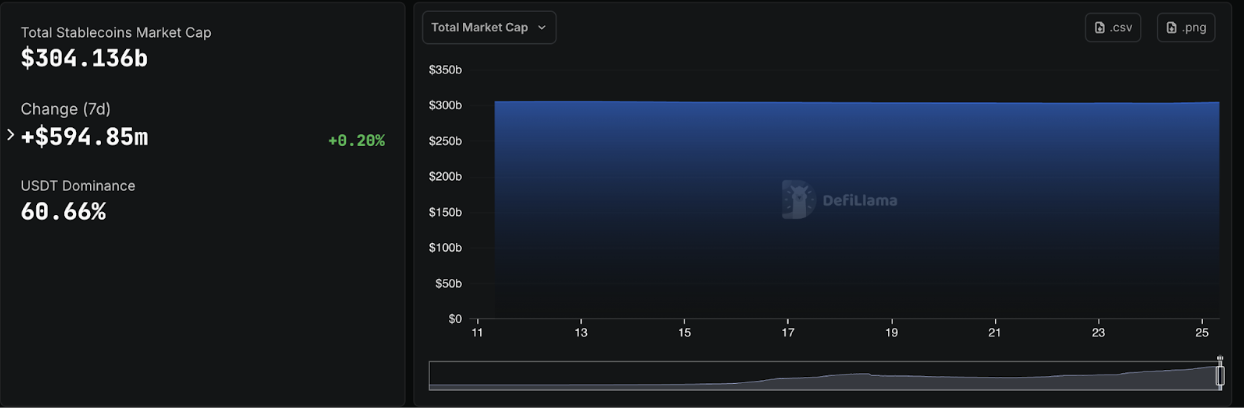Grab the right handle of the range slider
This screenshot has height=410, width=1244.
point(1220,375)
